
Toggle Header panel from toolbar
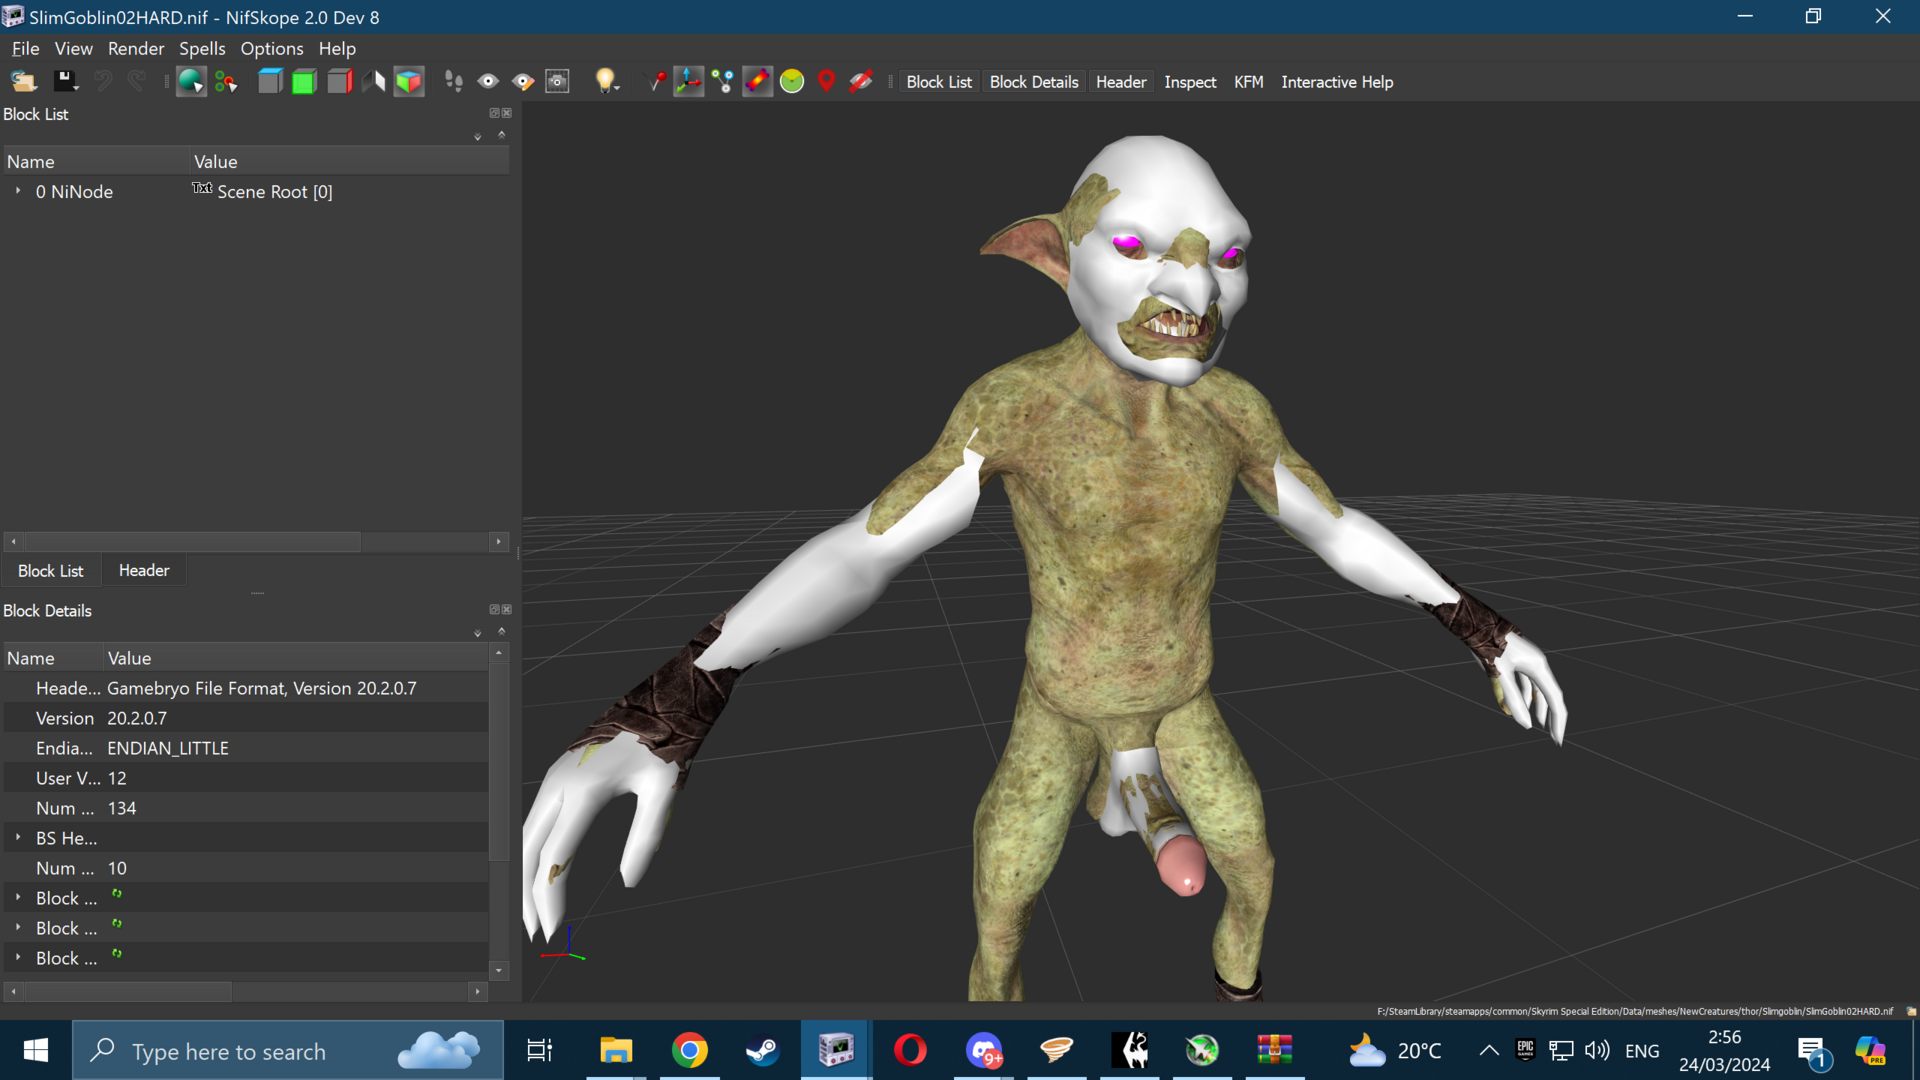[1121, 82]
